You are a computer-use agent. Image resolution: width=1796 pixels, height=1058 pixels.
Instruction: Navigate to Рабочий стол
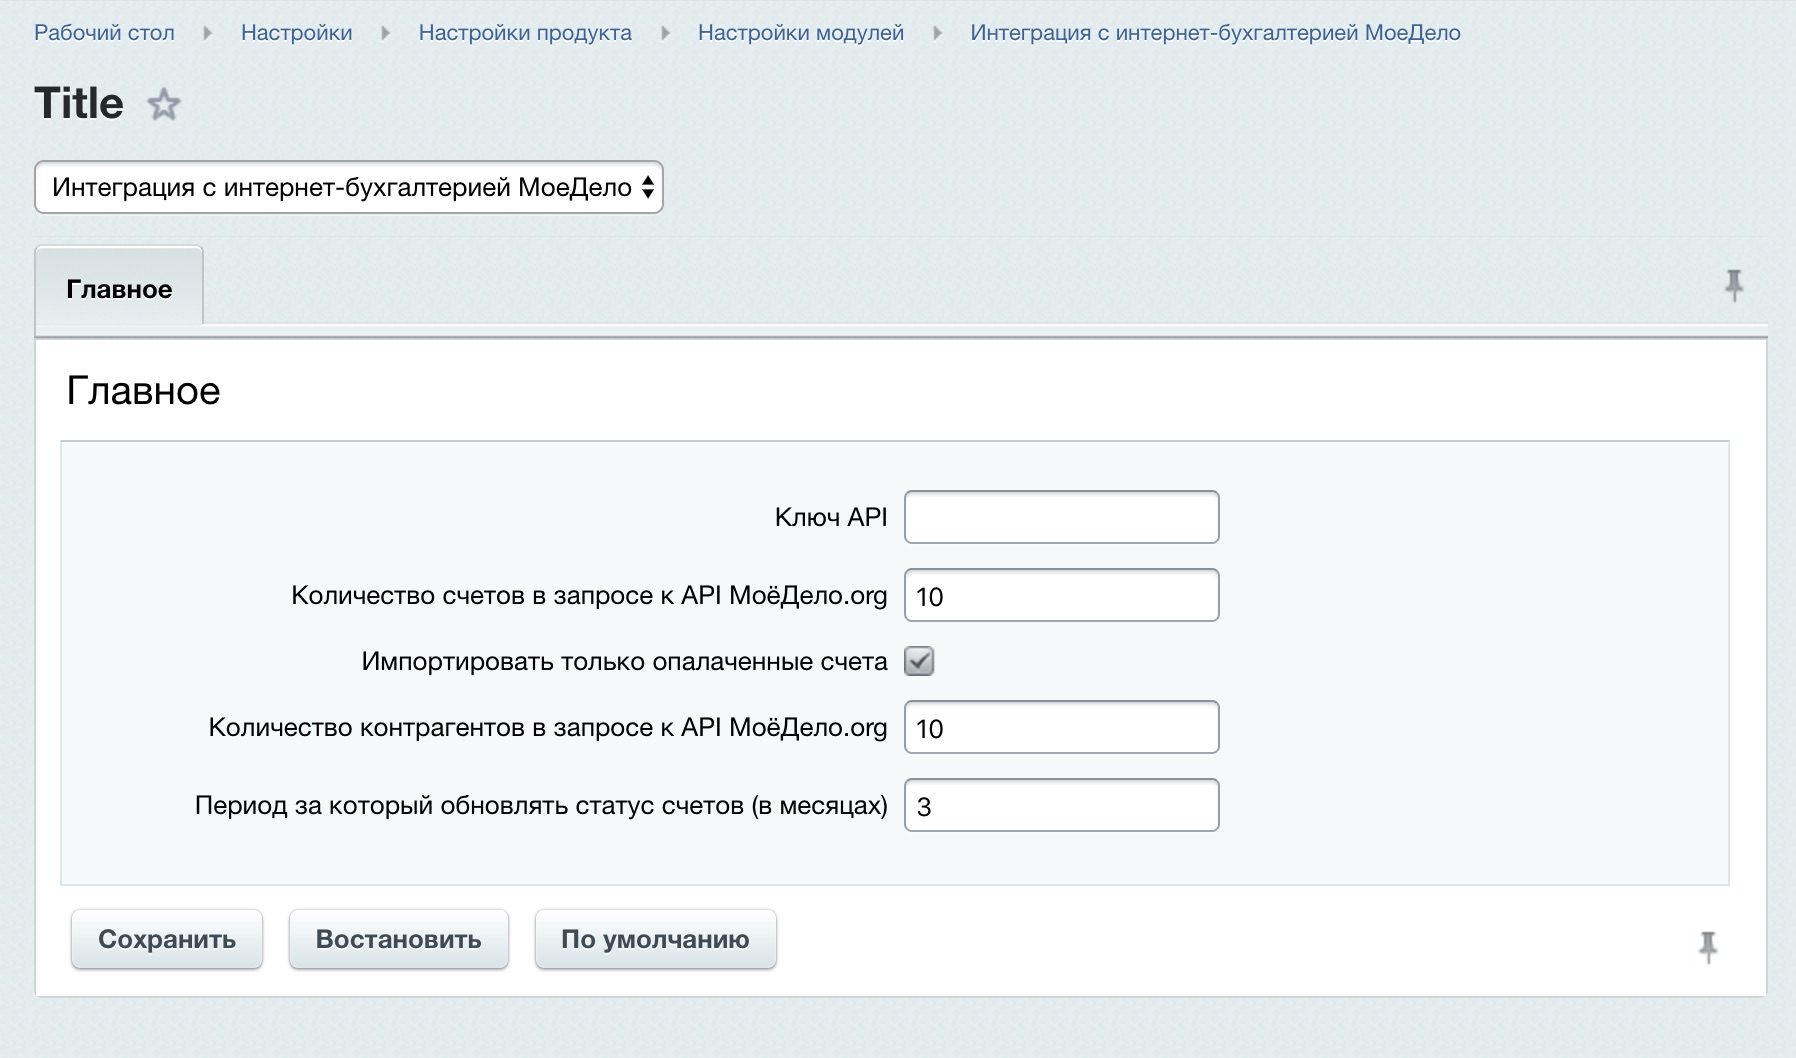(x=104, y=31)
